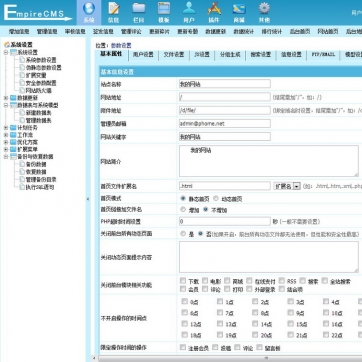Click the 扩展菜单 folder icon in tree
Viewport: 362px width, 362px height.
(x=13, y=149)
